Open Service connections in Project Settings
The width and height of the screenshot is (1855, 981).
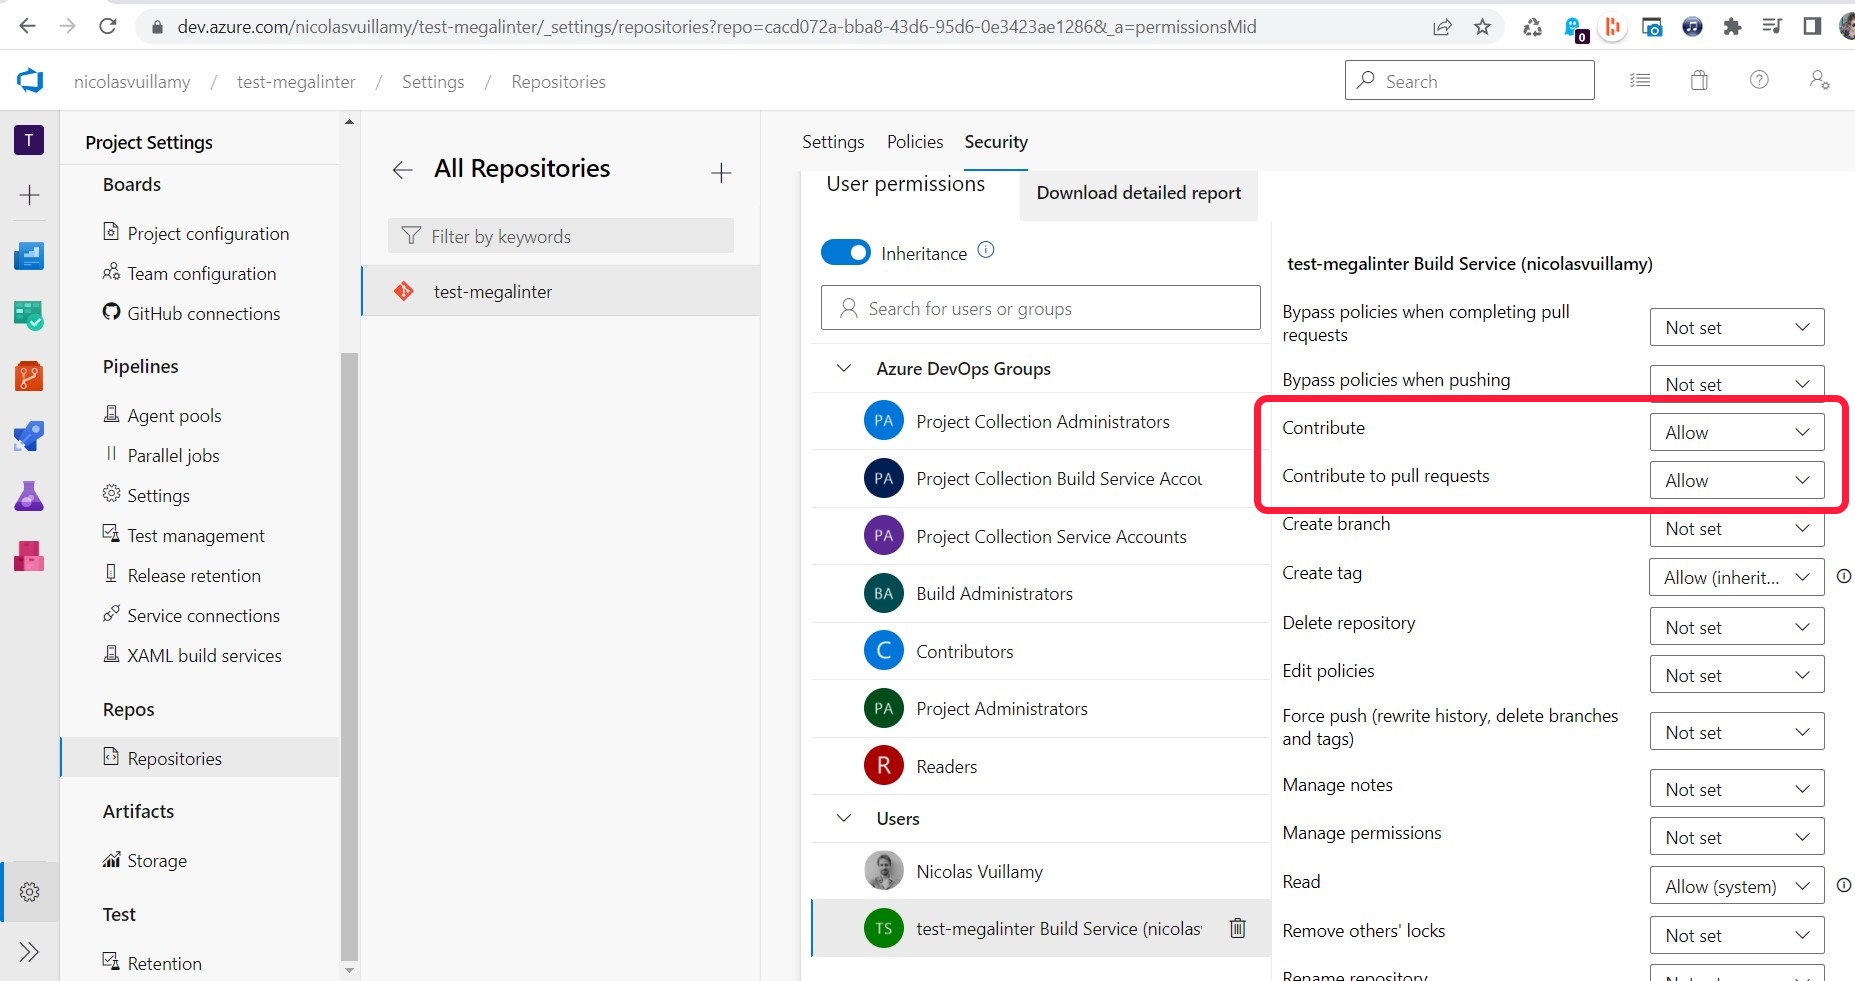tap(203, 616)
